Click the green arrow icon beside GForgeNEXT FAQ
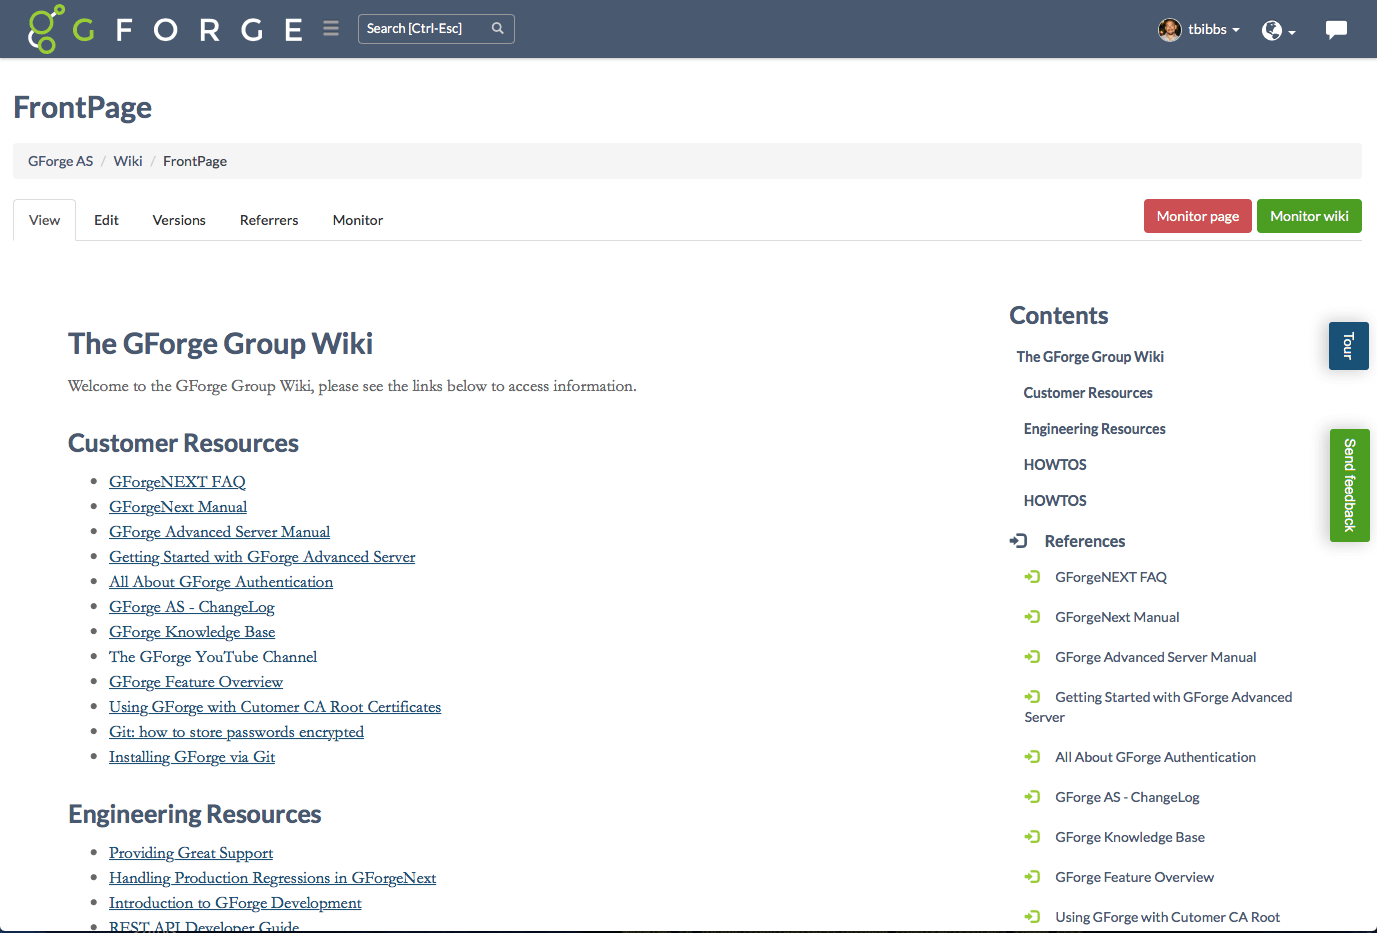This screenshot has width=1377, height=933. (1031, 576)
